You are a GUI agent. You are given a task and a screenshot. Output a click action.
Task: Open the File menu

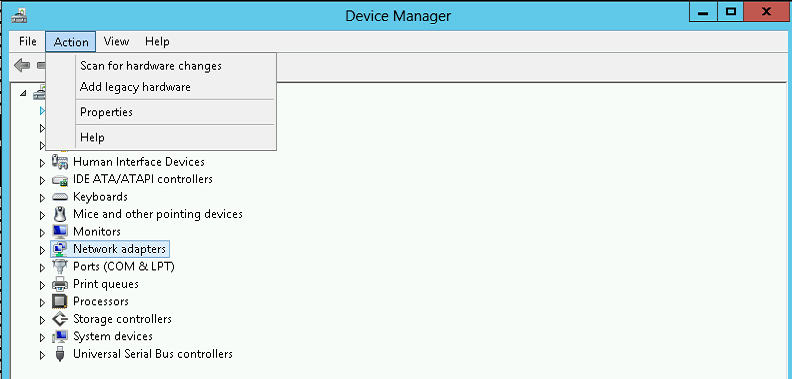[x=28, y=41]
